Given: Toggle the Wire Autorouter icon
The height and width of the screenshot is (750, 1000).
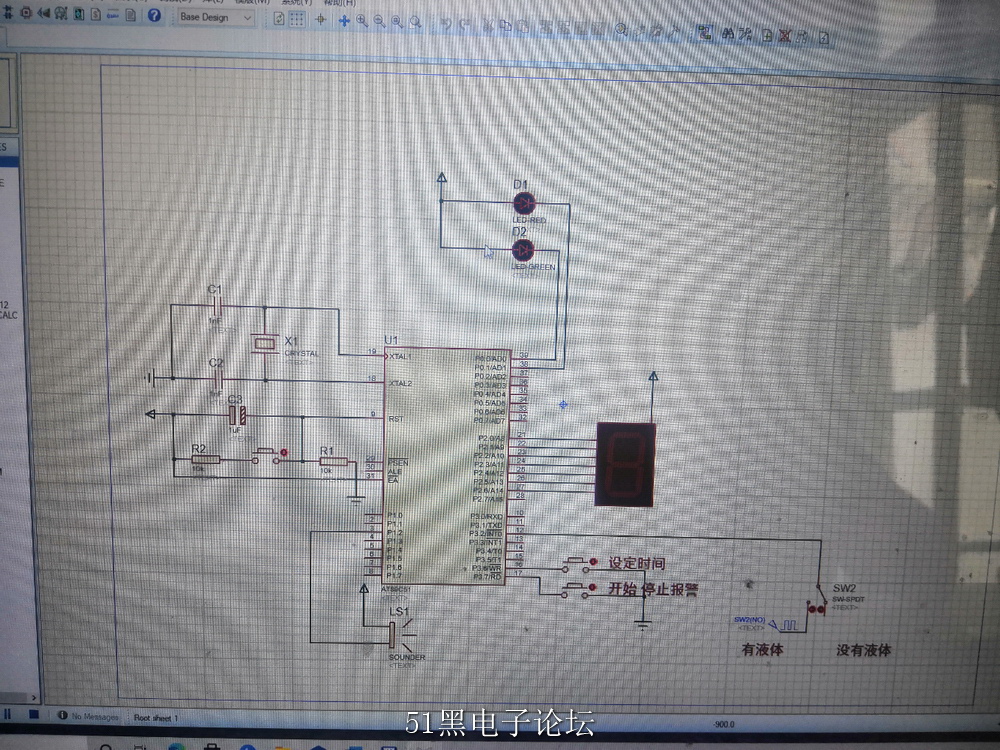Looking at the screenshot, I should (704, 32).
